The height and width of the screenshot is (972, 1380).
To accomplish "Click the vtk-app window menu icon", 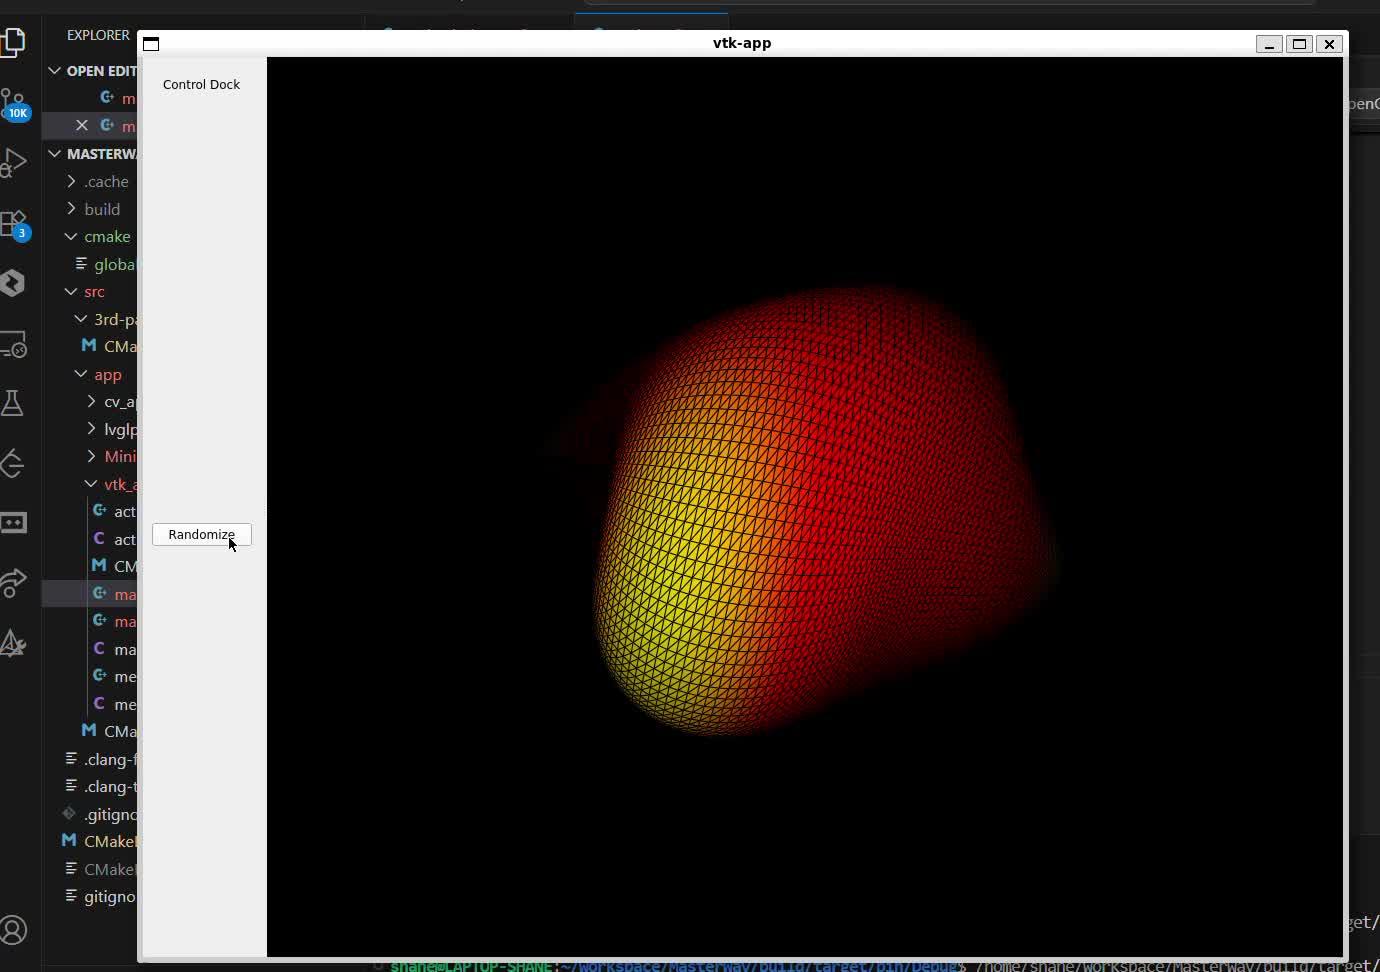I will click(151, 44).
